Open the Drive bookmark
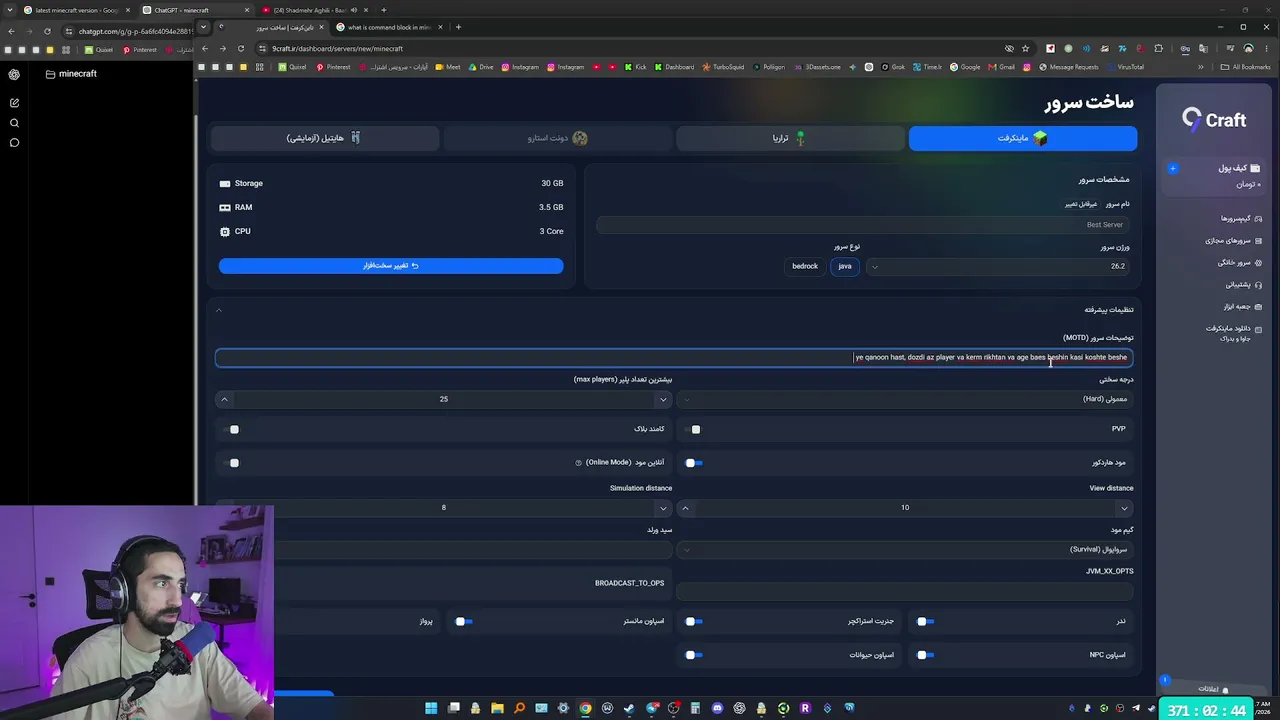Image resolution: width=1280 pixels, height=720 pixels. (481, 67)
